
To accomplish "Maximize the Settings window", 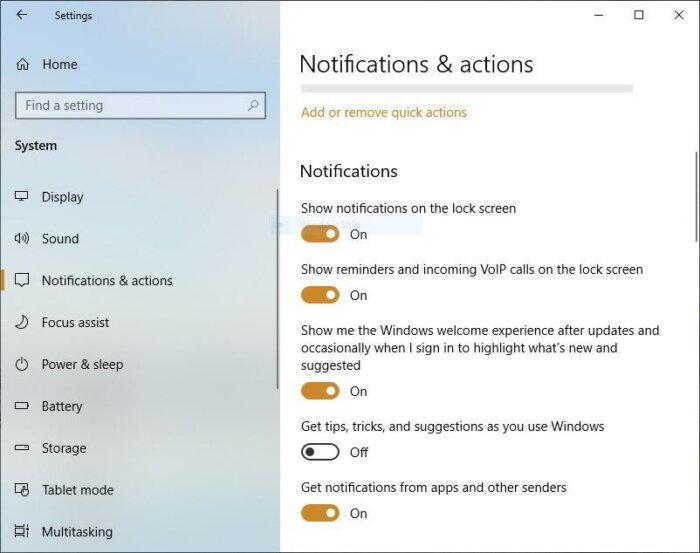I will (x=639, y=15).
